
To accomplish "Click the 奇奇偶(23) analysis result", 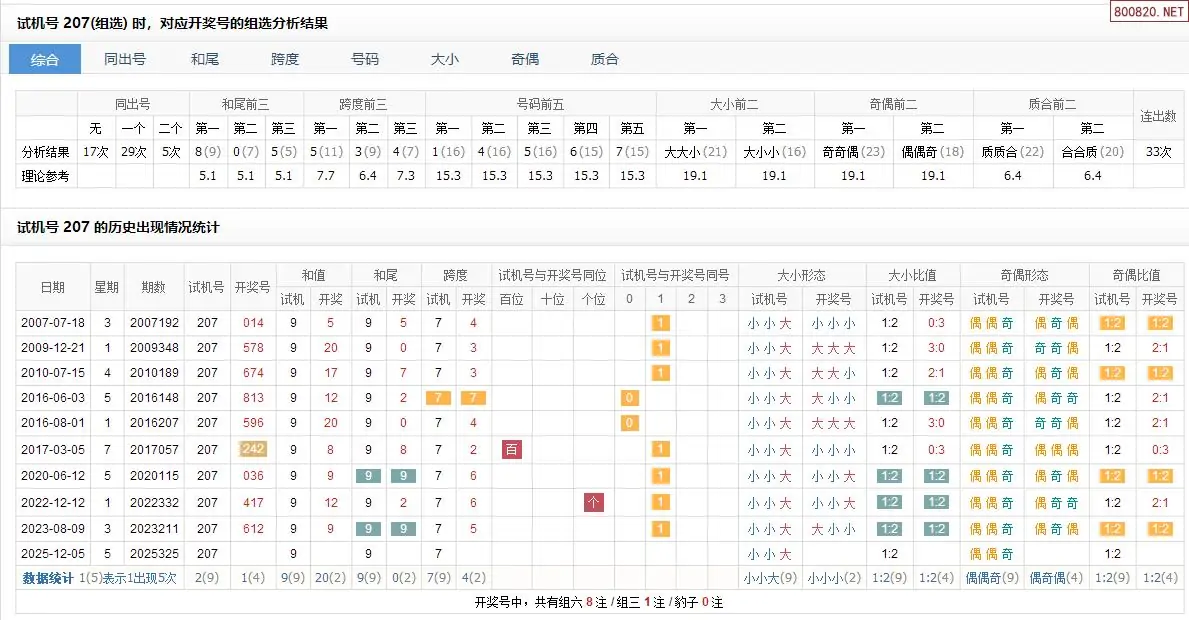I will [x=853, y=152].
